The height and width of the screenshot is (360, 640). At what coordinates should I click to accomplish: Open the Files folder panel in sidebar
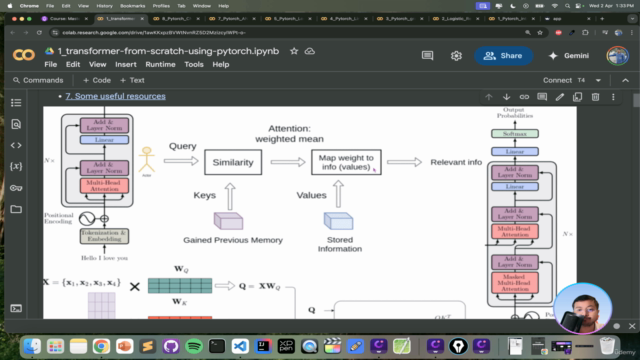point(16,209)
